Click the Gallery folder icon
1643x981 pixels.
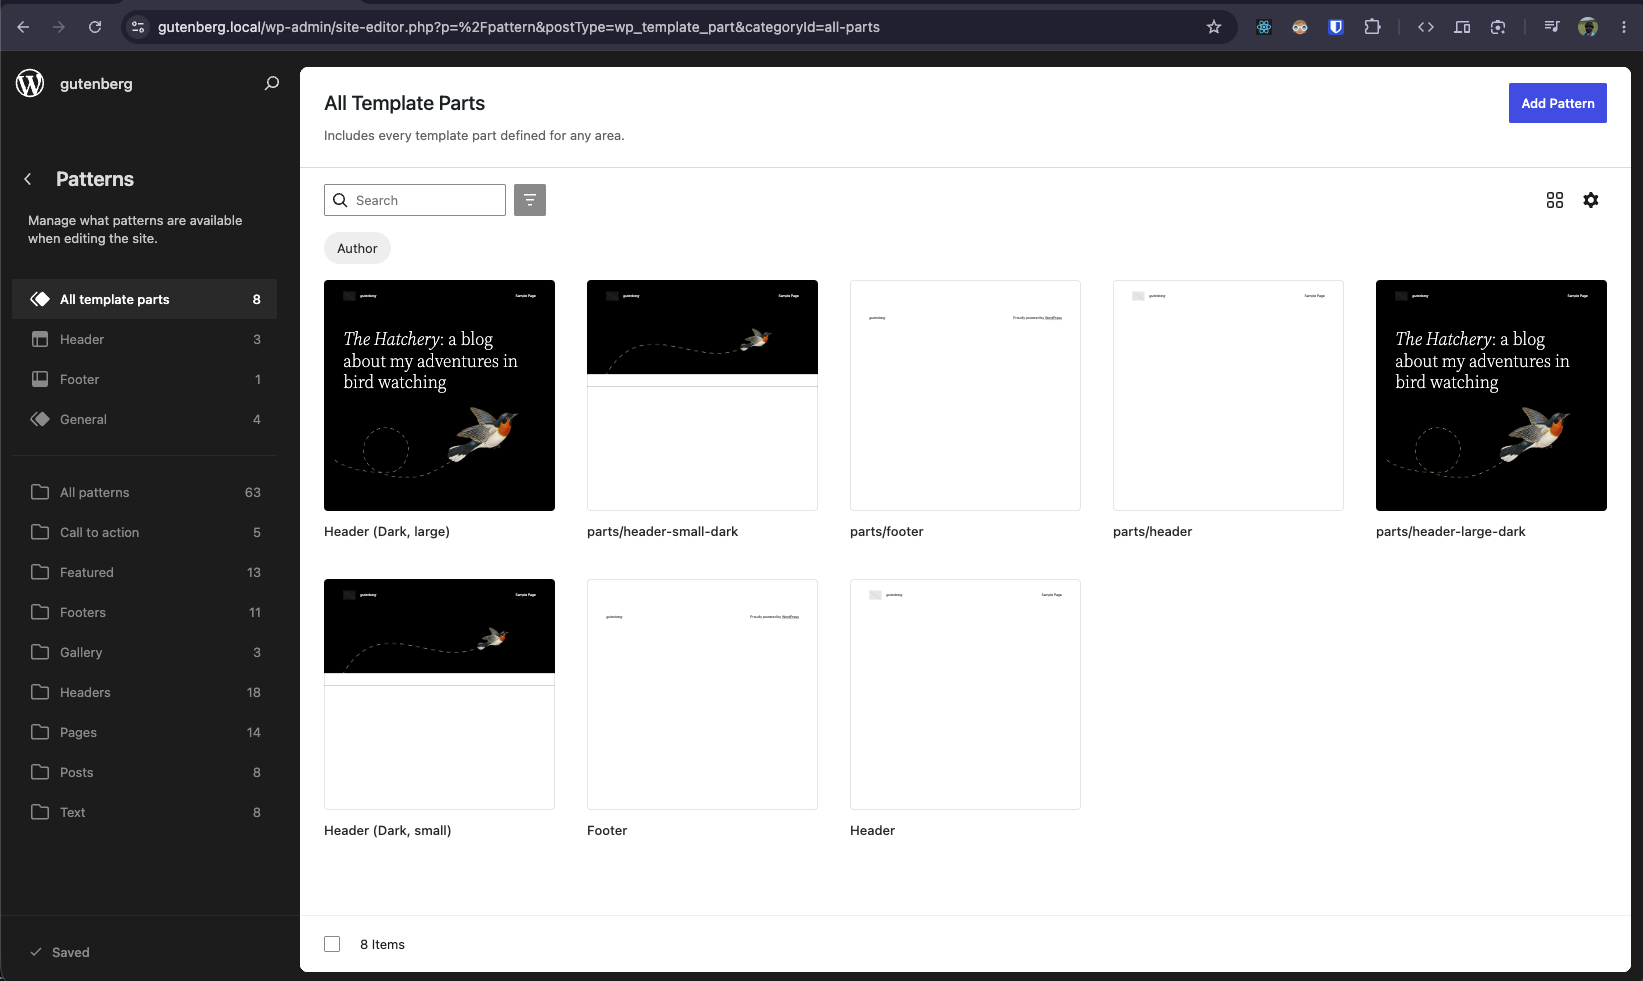point(40,652)
